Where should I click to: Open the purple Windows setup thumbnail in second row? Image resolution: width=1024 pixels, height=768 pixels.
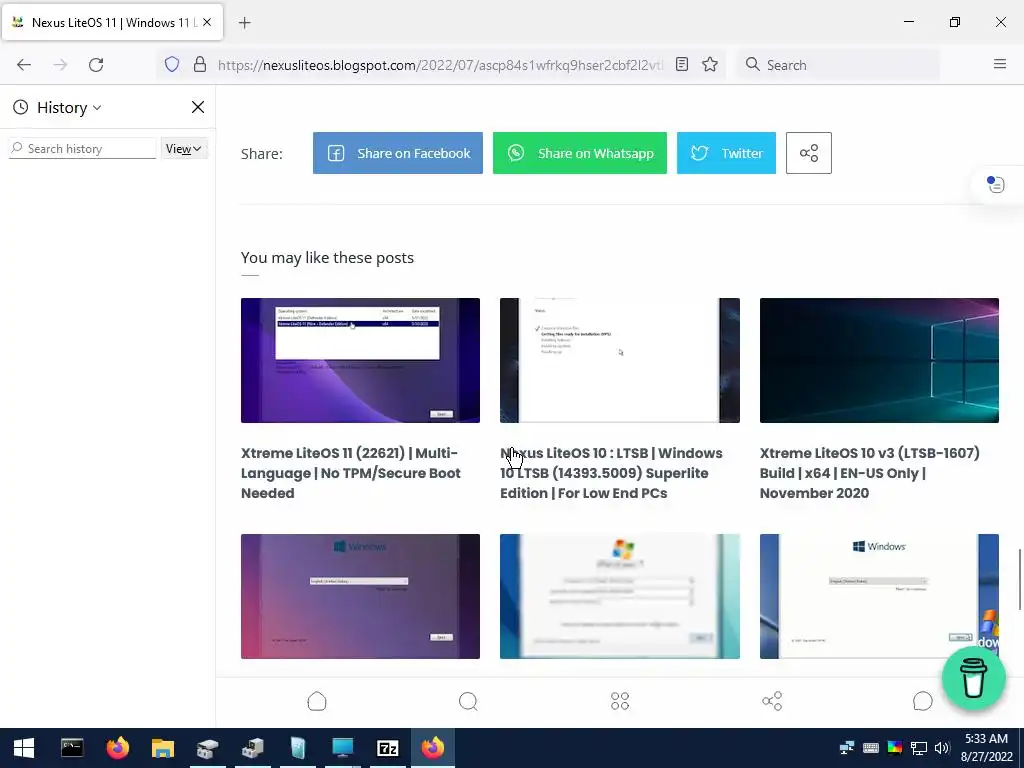[x=360, y=596]
